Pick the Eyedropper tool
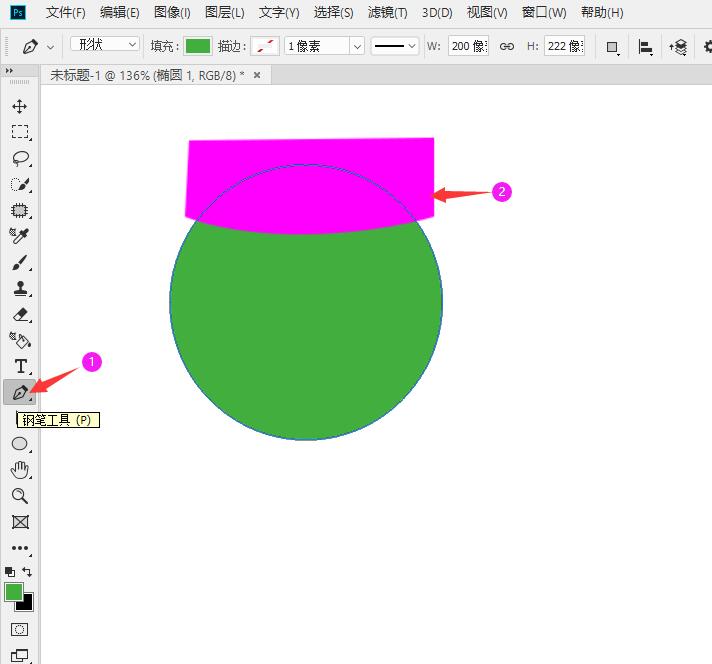Viewport: 712px width, 664px height. (19, 236)
